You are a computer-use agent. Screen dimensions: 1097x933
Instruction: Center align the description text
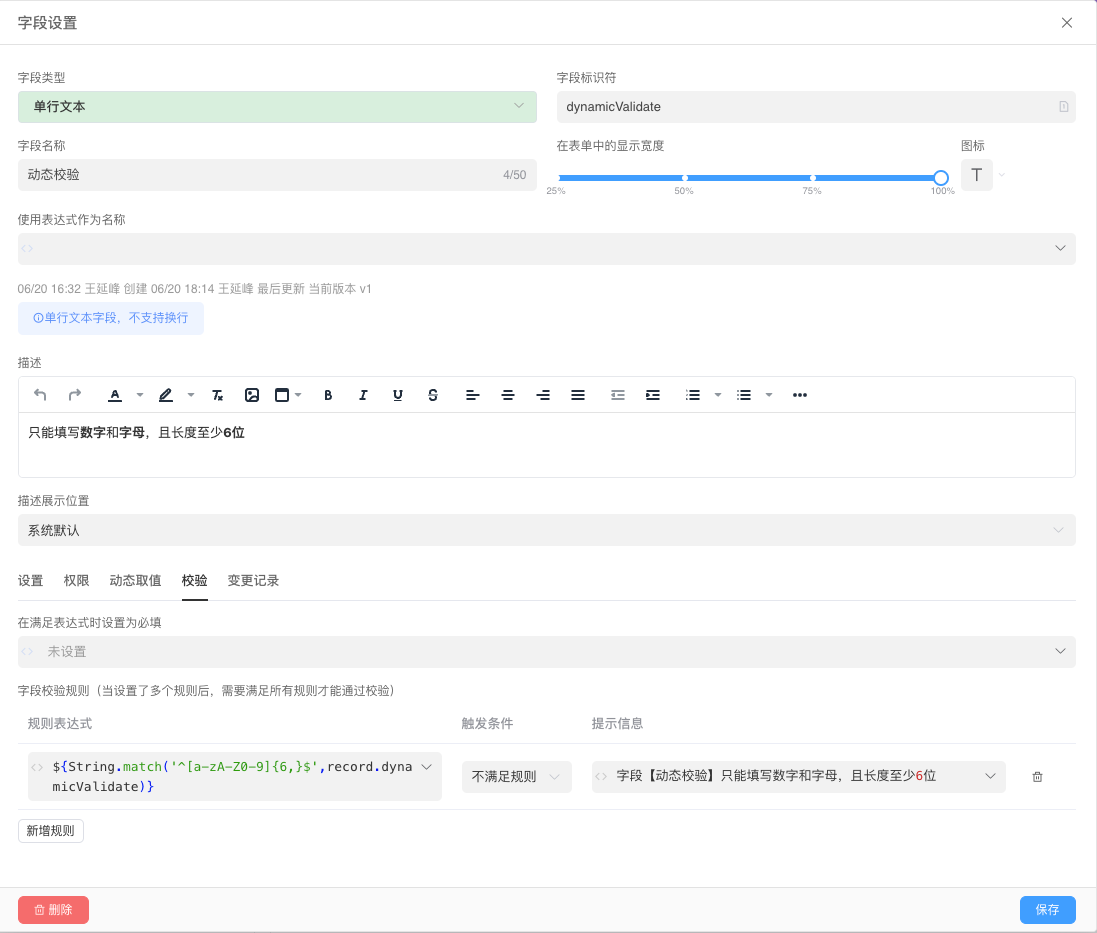click(508, 395)
